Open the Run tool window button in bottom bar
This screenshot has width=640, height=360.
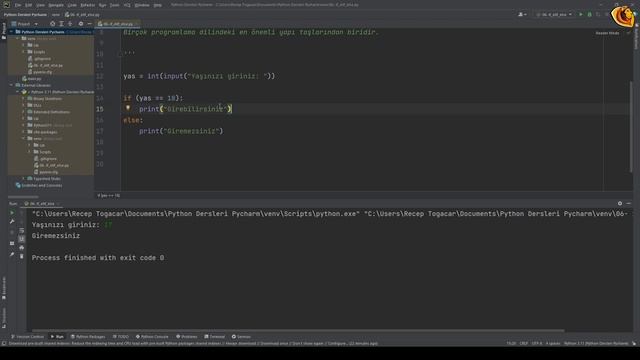[x=57, y=337]
